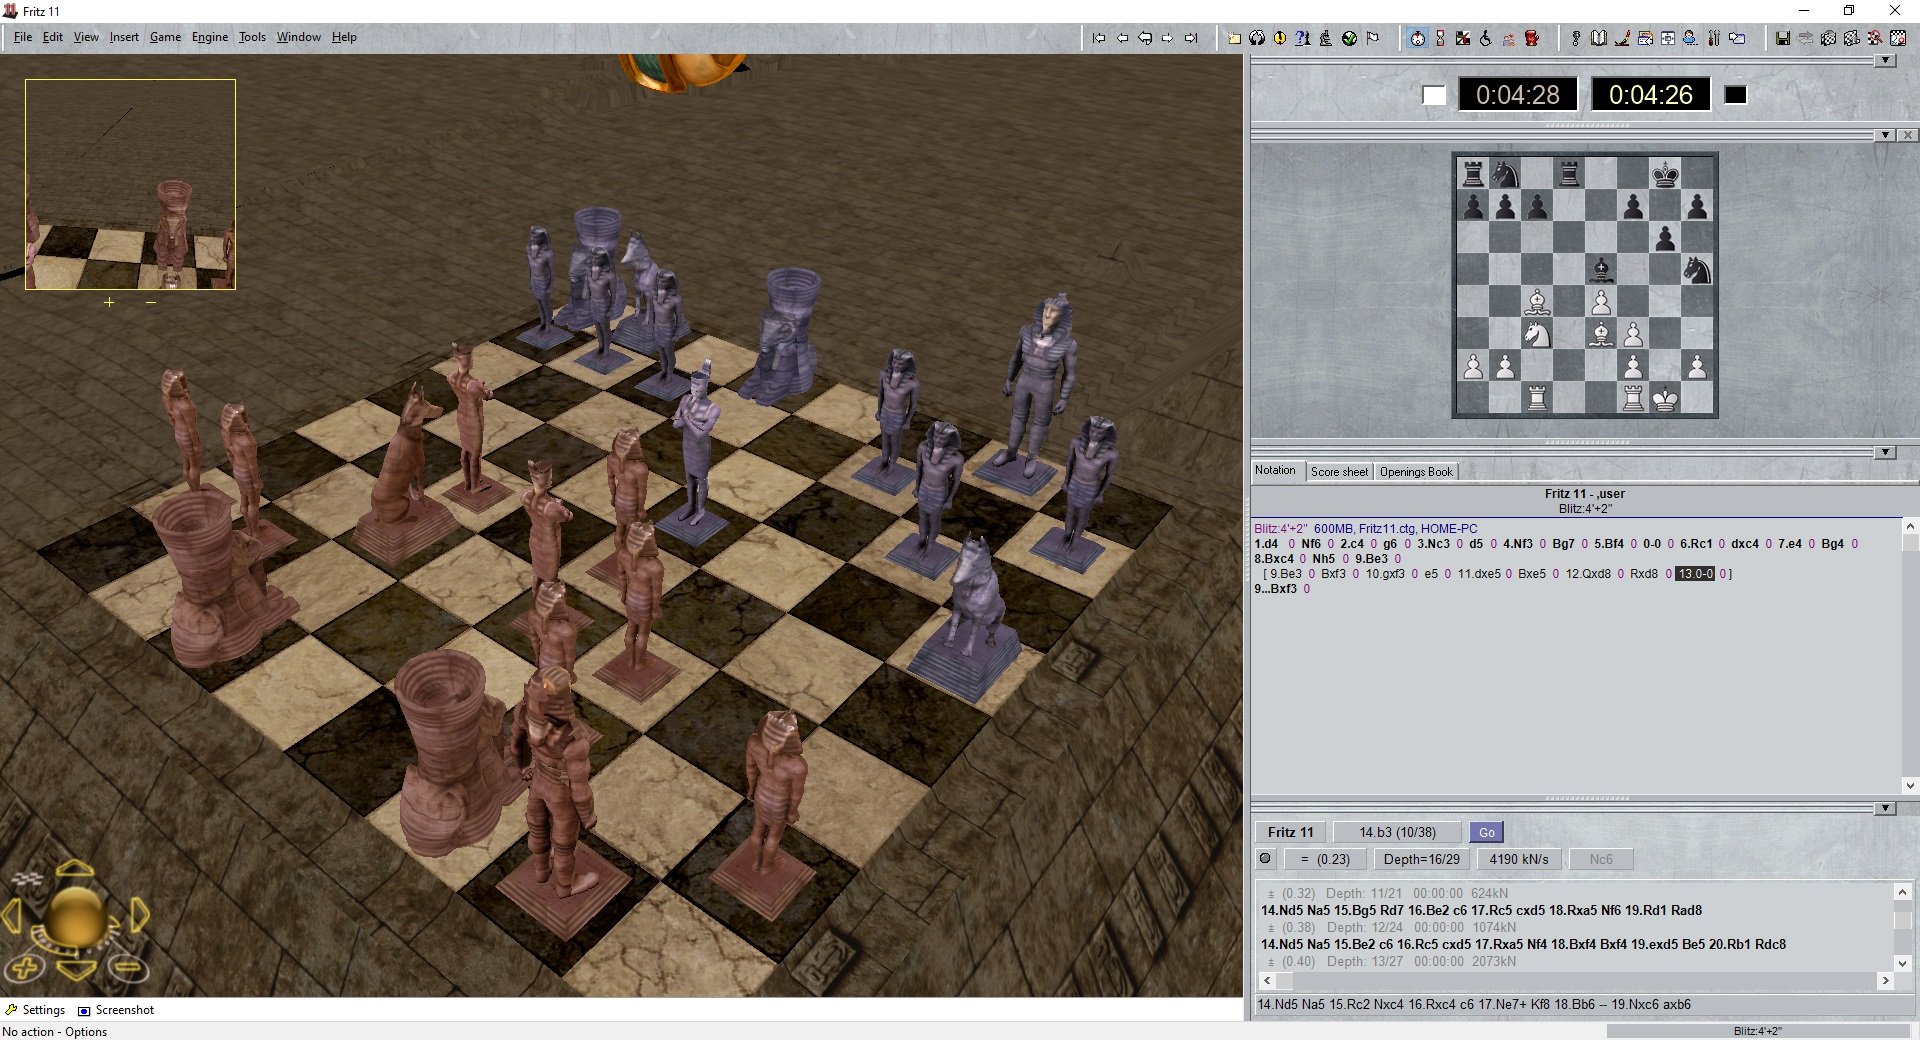Image resolution: width=1920 pixels, height=1040 pixels.
Task: Open the Game menu
Action: coord(165,37)
